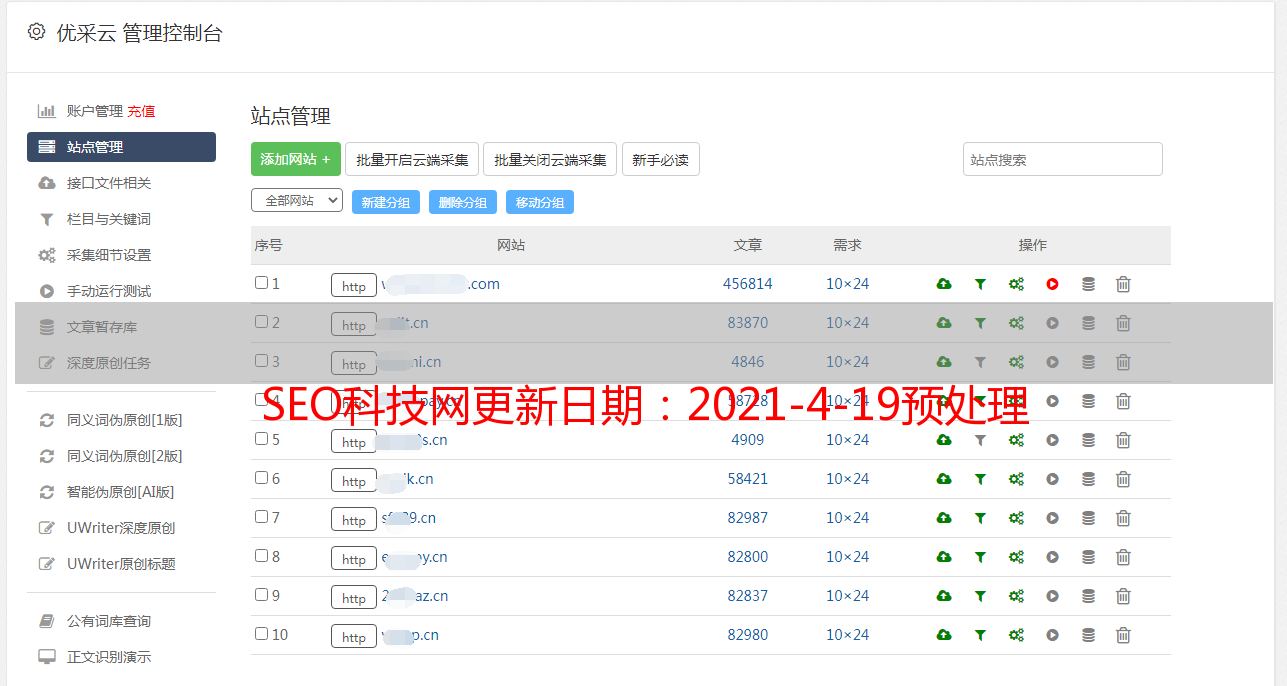
Task: Click the trash icon in row 9
Action: pos(1123,596)
